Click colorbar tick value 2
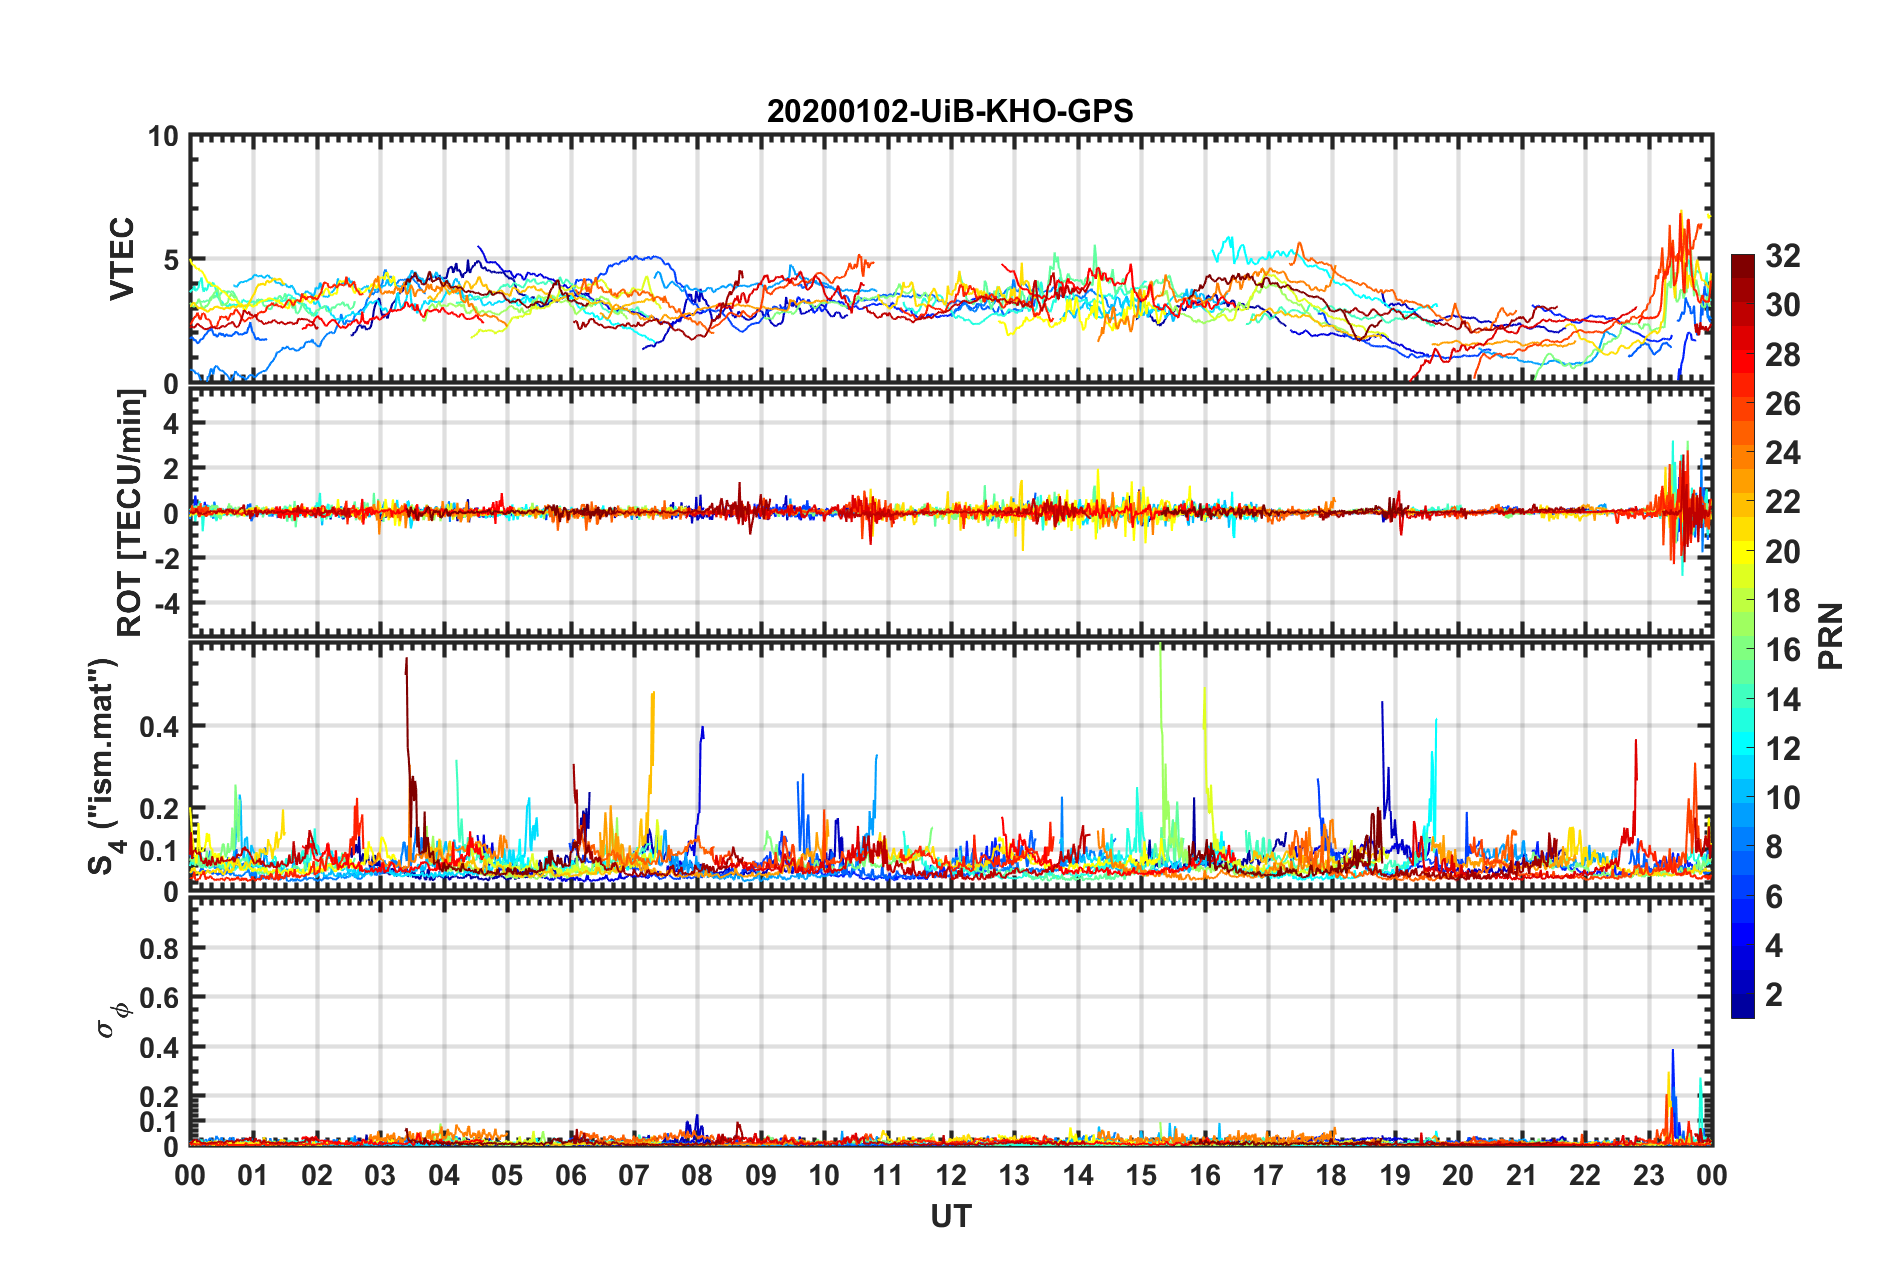The height and width of the screenshot is (1272, 1902). click(1774, 994)
